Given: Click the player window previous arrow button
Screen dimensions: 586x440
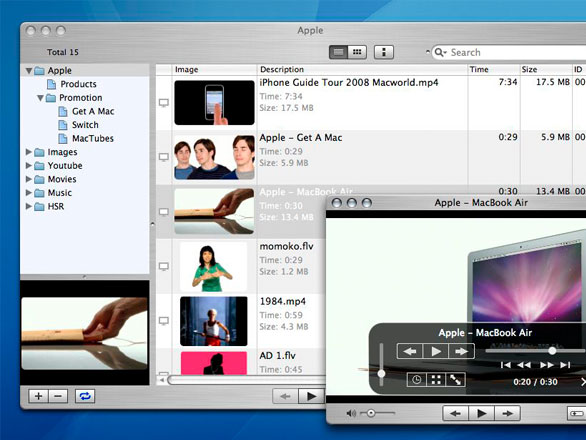Looking at the screenshot, I should click(456, 413).
